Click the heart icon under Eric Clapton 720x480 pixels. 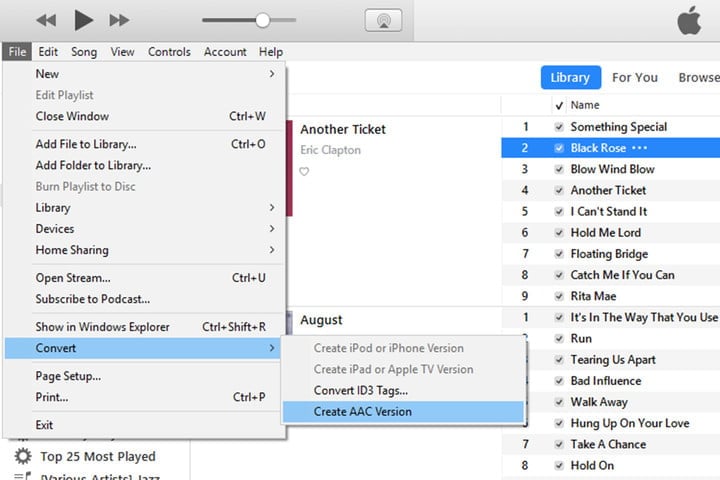tap(304, 171)
